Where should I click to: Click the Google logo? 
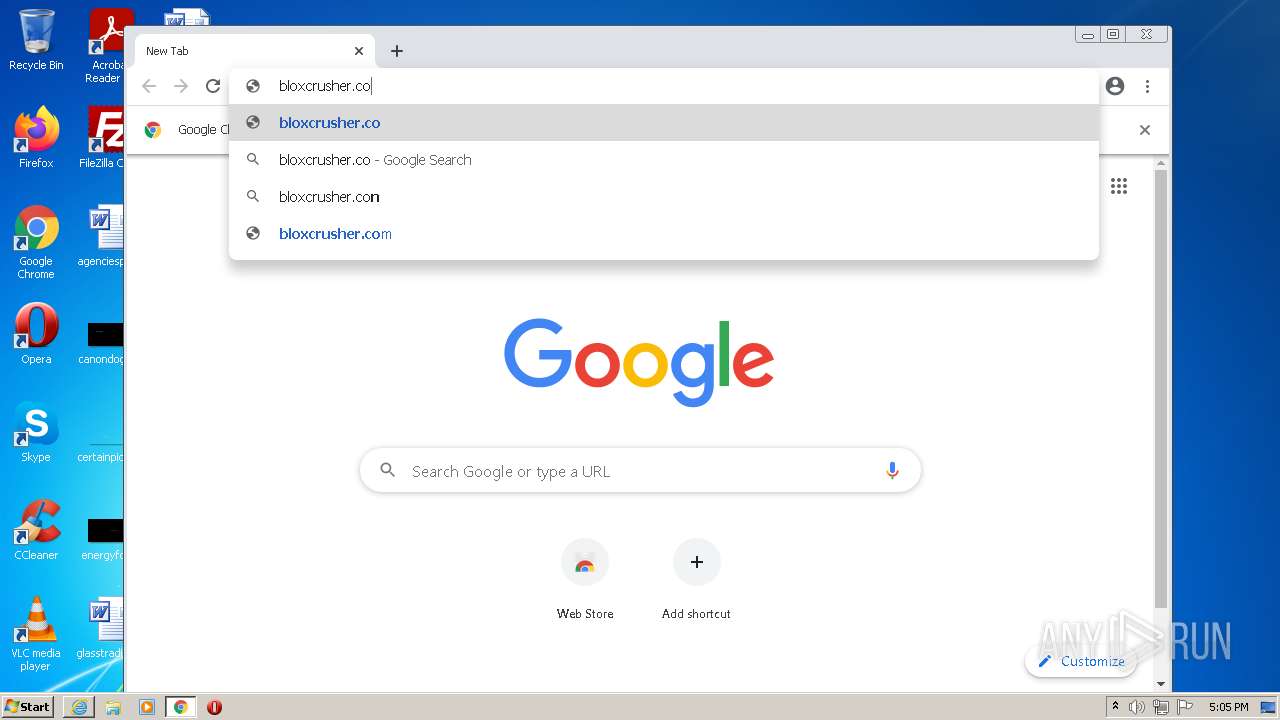pyautogui.click(x=639, y=361)
